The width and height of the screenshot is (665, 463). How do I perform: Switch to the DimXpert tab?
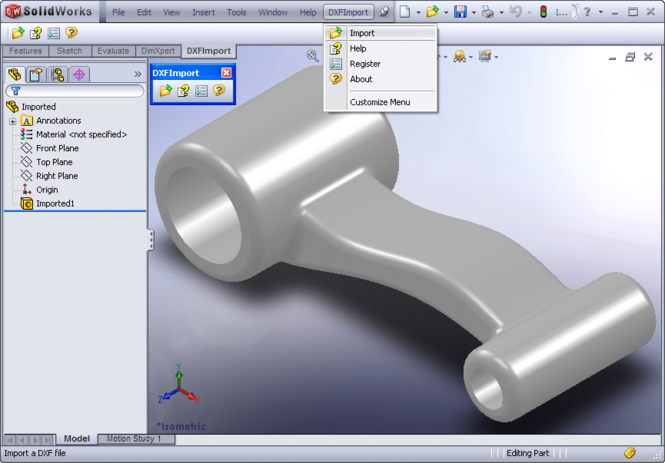click(x=158, y=51)
